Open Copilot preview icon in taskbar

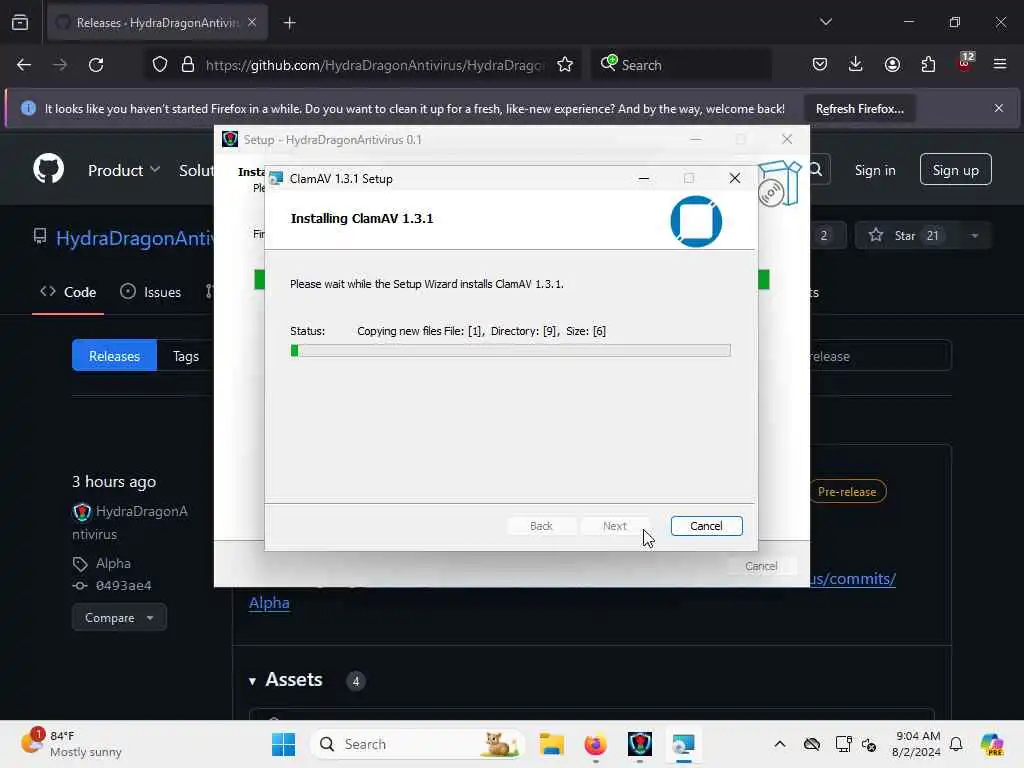click(x=992, y=744)
